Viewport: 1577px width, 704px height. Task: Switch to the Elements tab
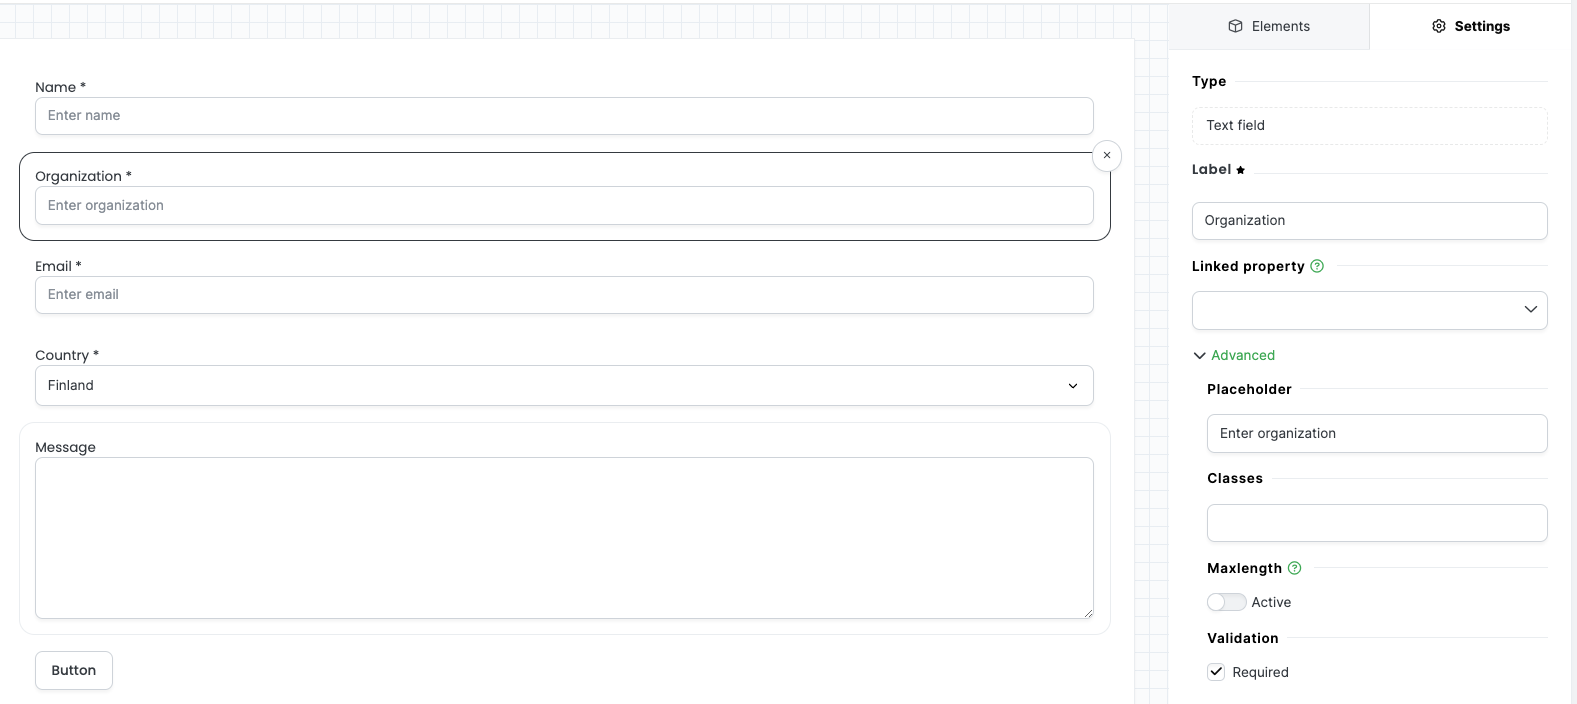coord(1269,26)
